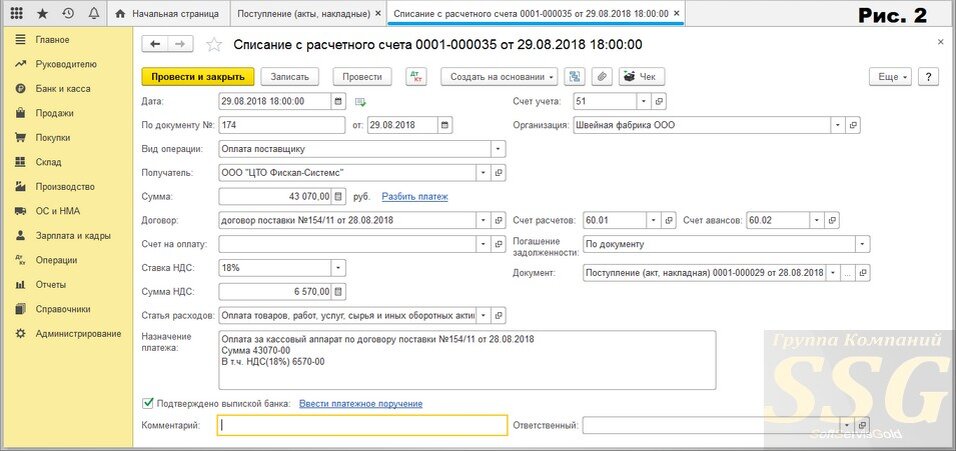Open the Еще menu
The height and width of the screenshot is (451, 956).
click(890, 77)
